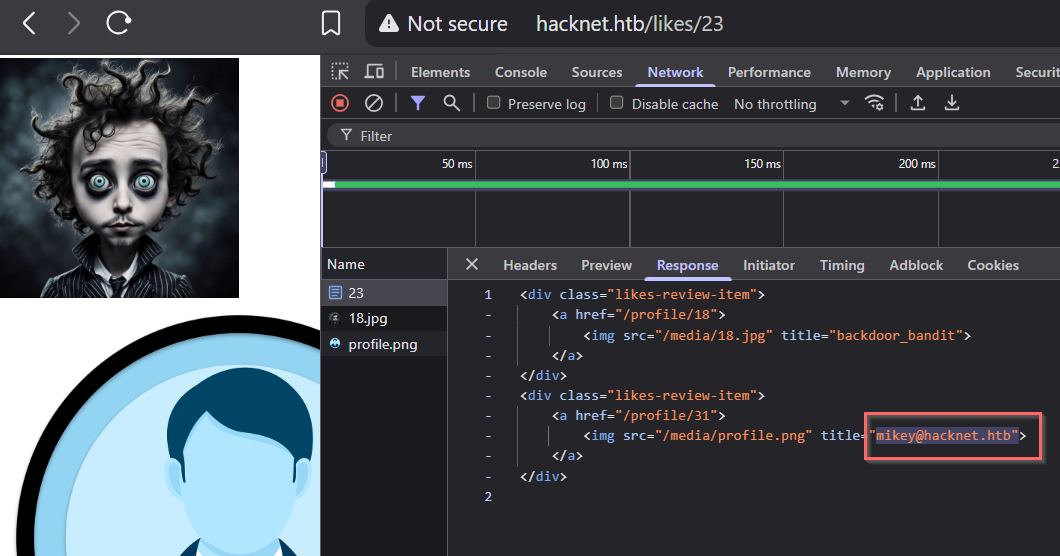Bookmark this page using bookmark icon
This screenshot has height=556, width=1060.
coord(330,23)
